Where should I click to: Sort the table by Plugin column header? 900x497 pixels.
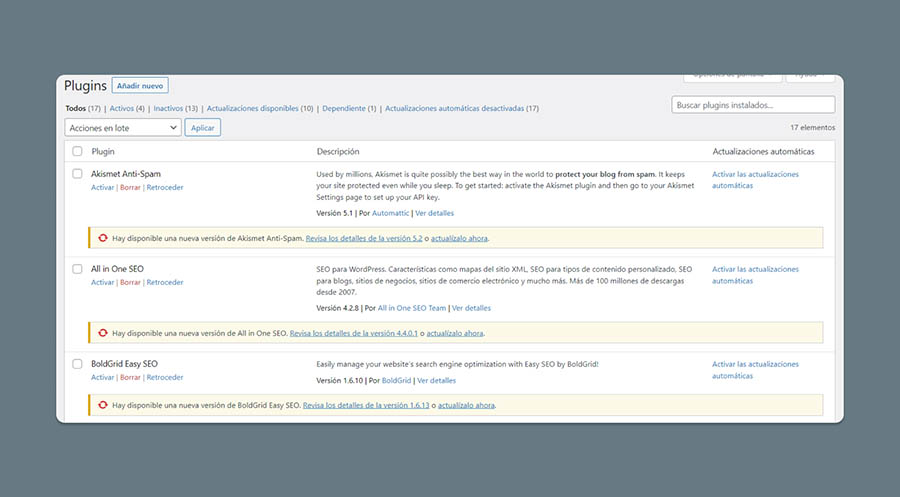(x=103, y=152)
